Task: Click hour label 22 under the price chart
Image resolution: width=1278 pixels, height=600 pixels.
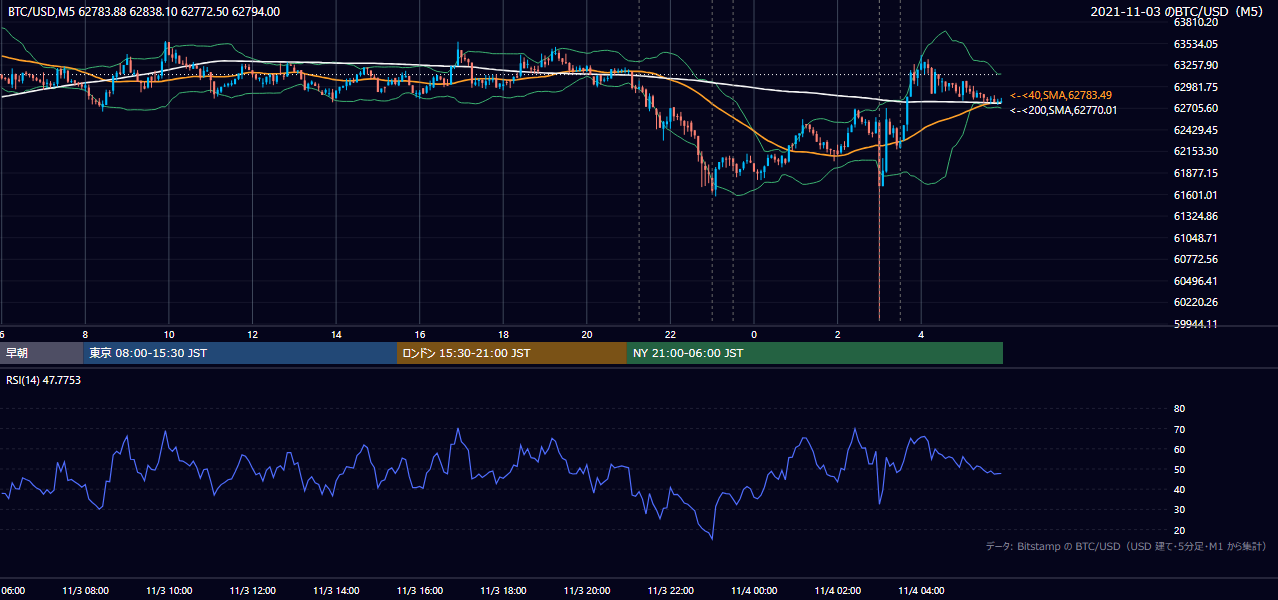Action: [670, 334]
